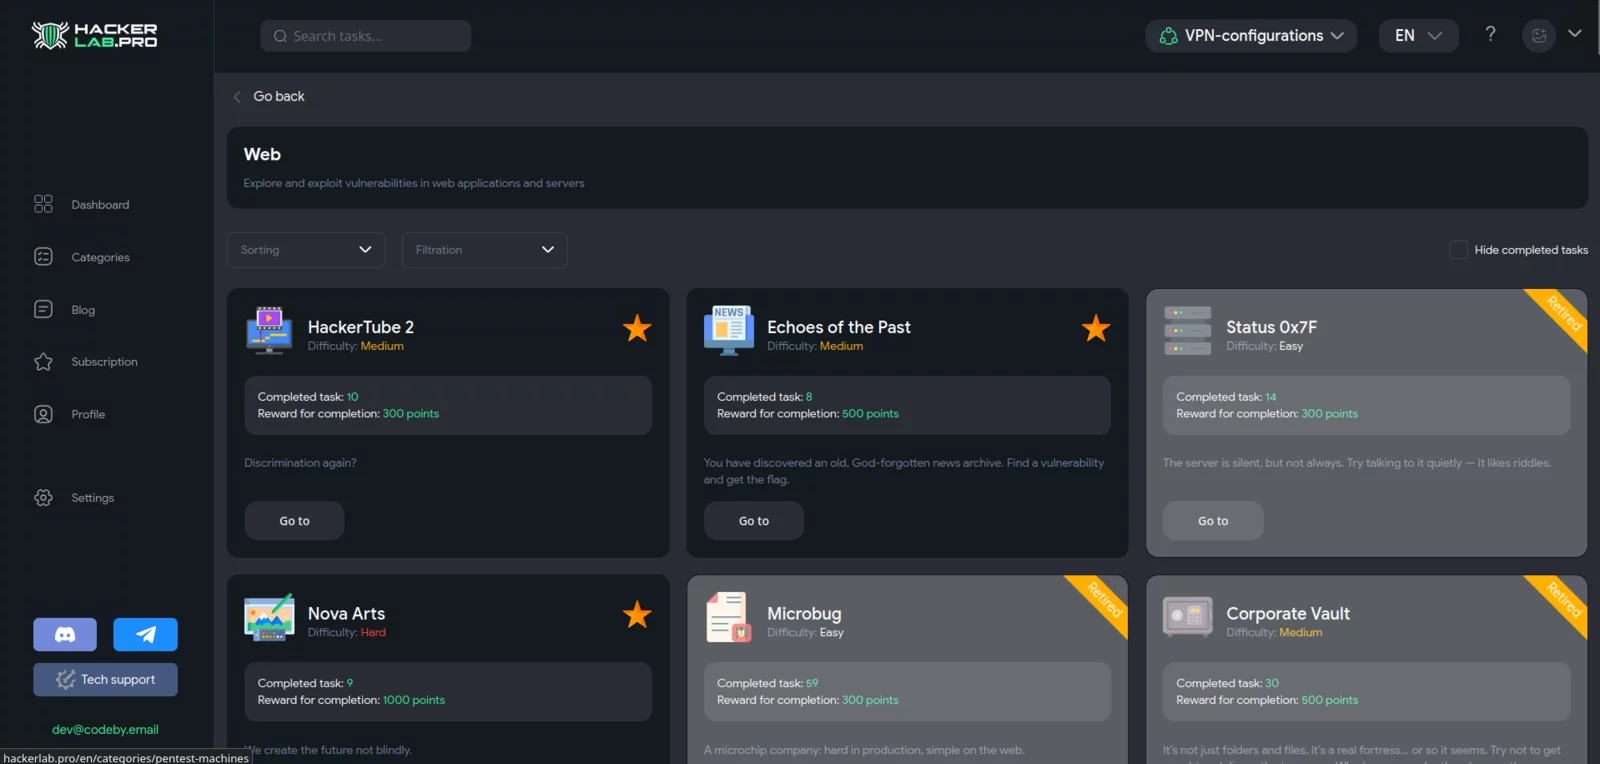1600x764 pixels.
Task: Enable Hide completed tasks checkbox
Action: [1458, 250]
